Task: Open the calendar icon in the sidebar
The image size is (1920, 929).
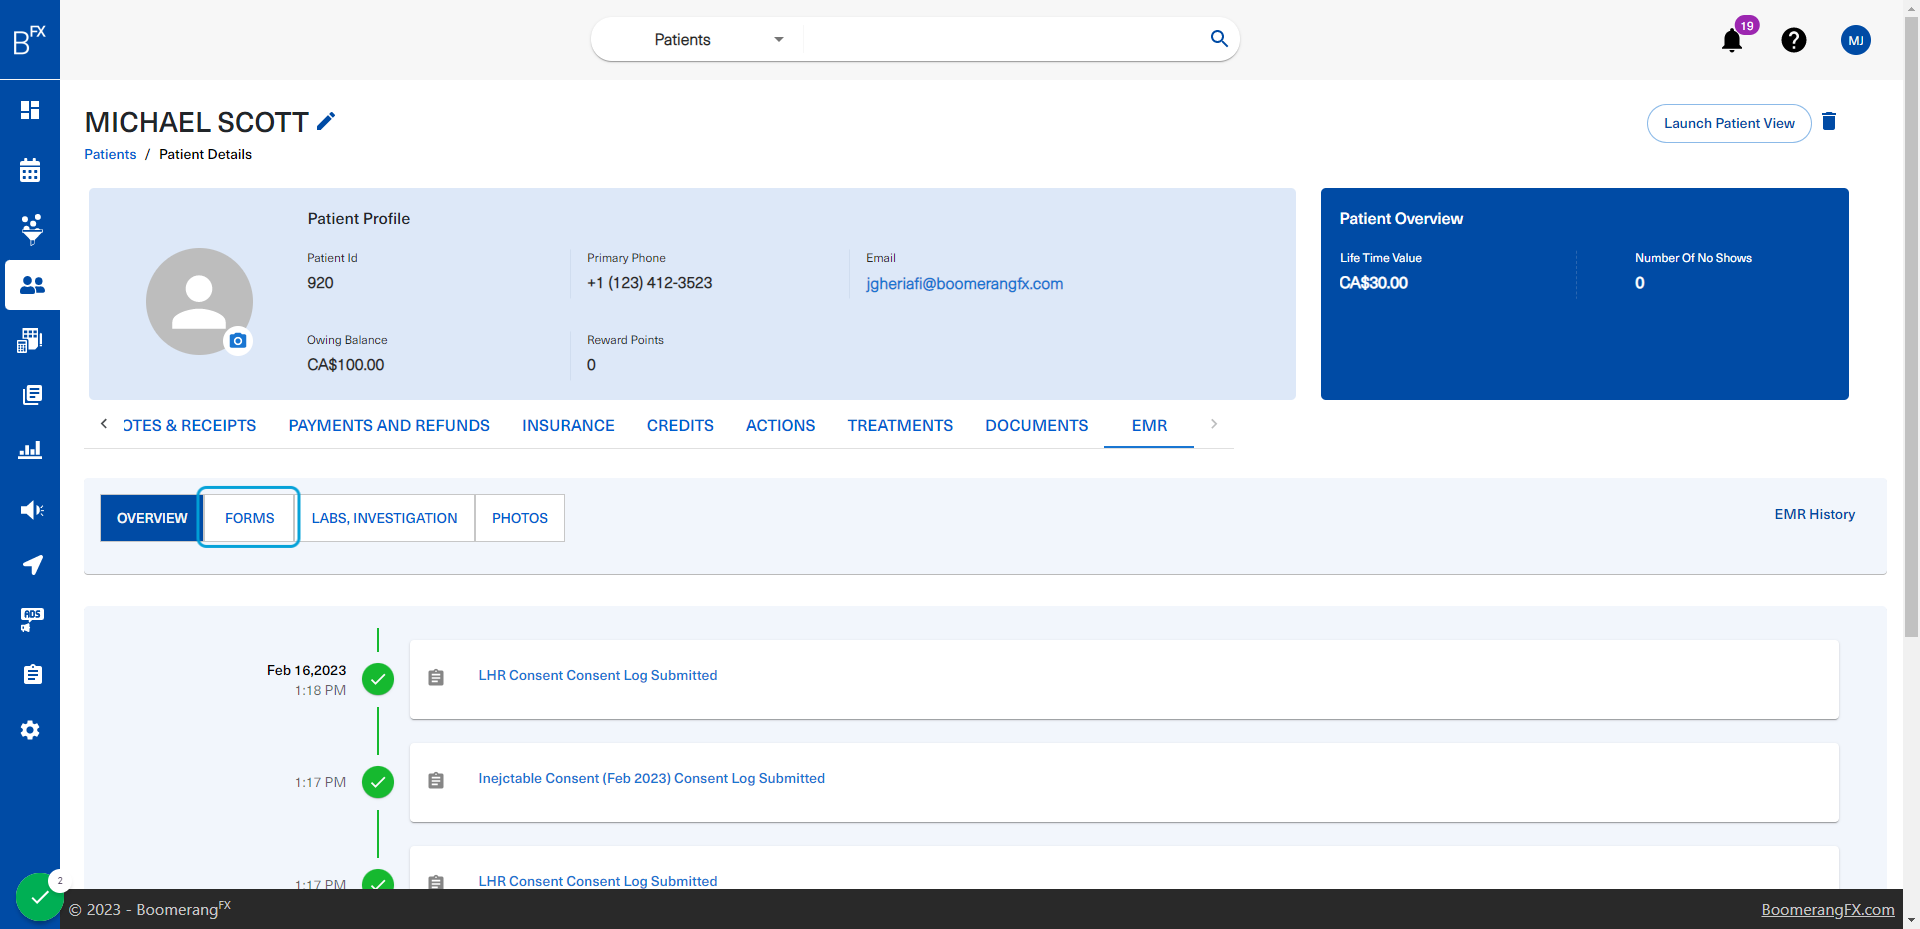Action: [x=30, y=170]
